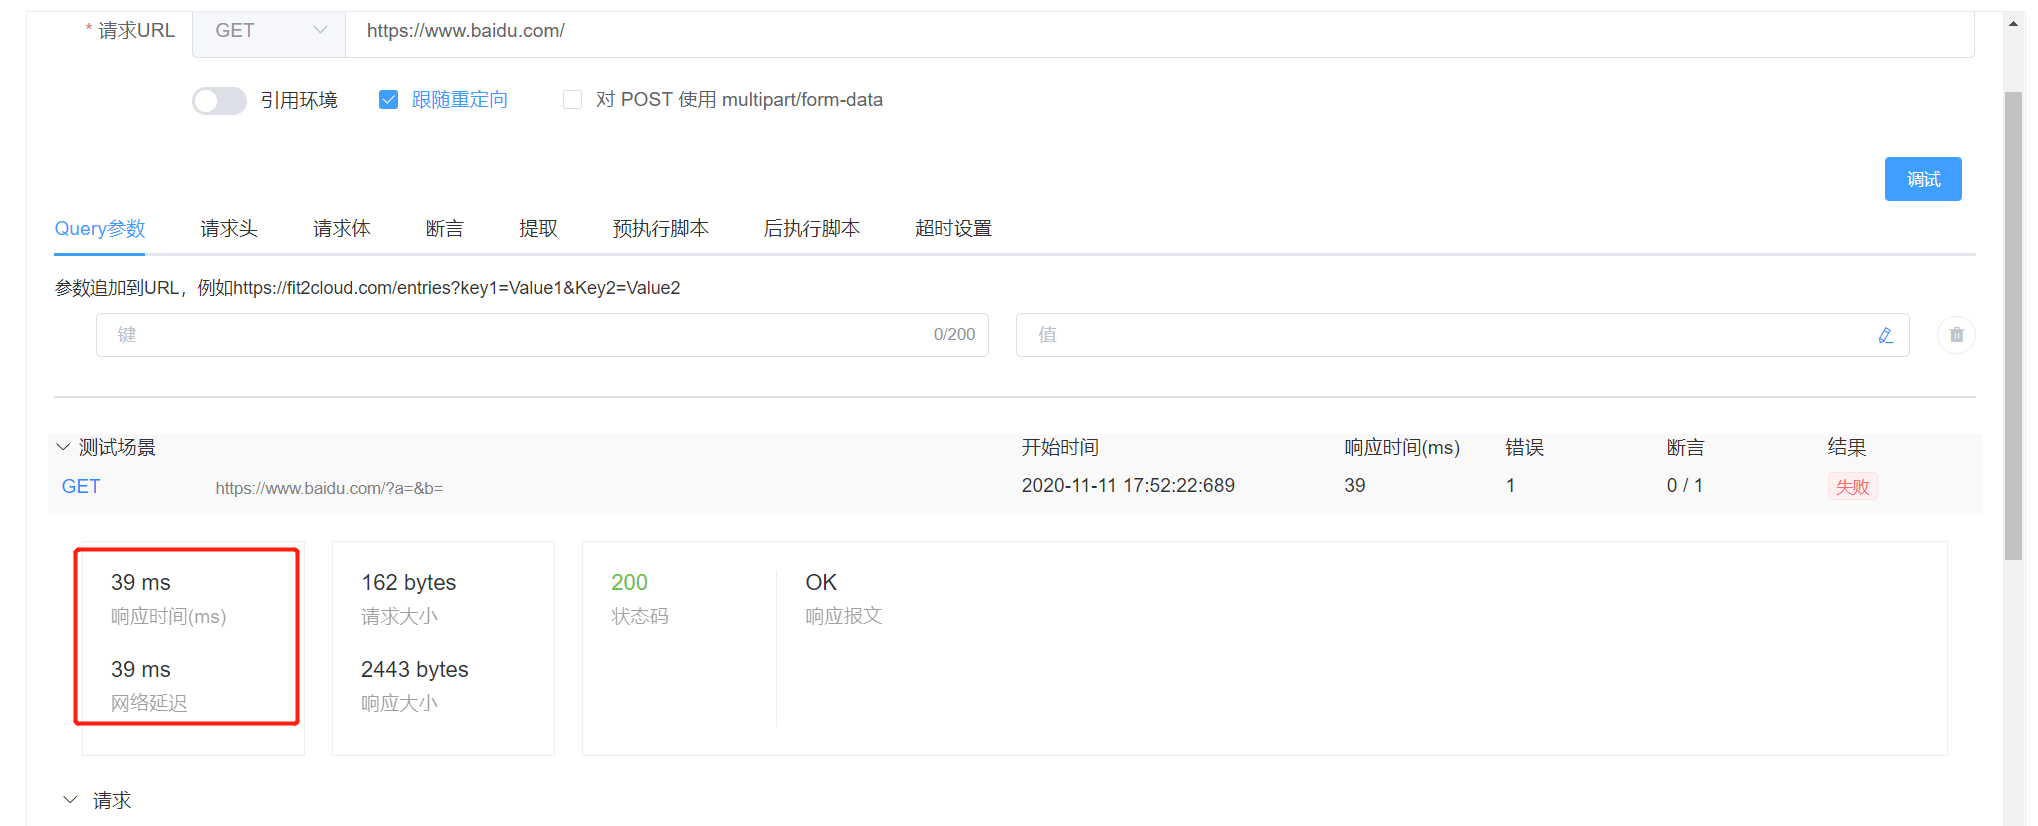2038x826 pixels.
Task: Click the 调试 button
Action: tap(1923, 179)
